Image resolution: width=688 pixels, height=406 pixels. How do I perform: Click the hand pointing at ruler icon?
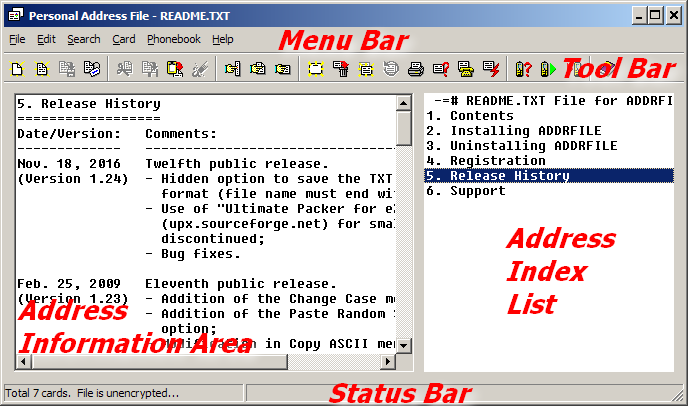tap(233, 69)
